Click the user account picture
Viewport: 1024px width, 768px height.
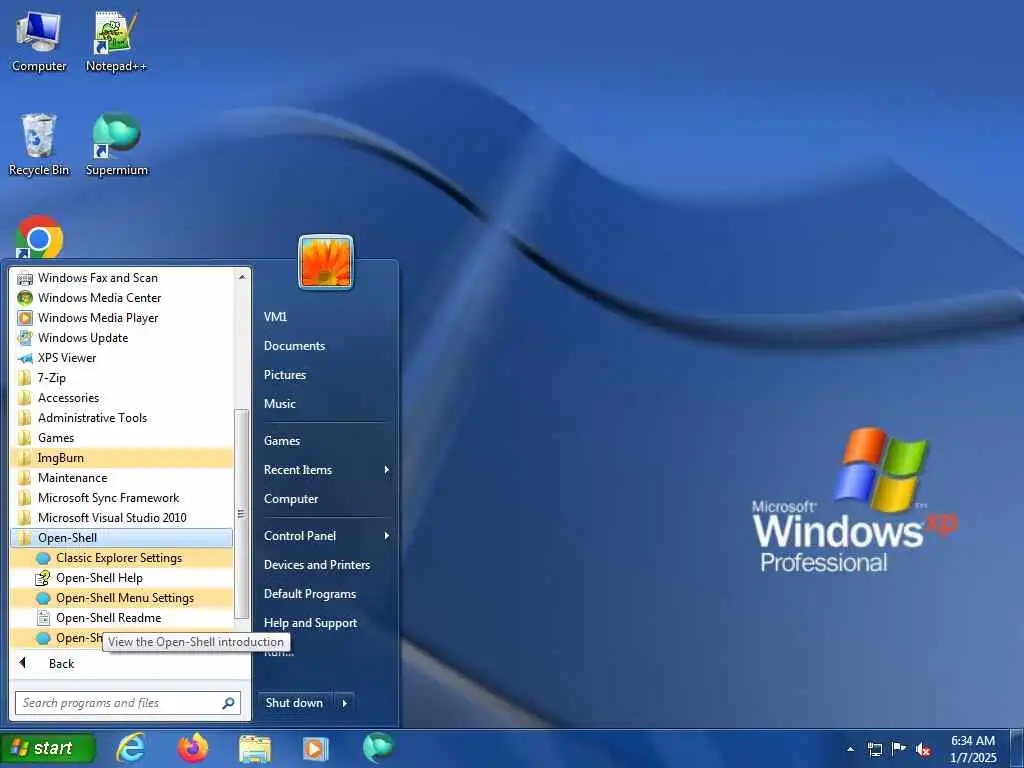click(326, 262)
